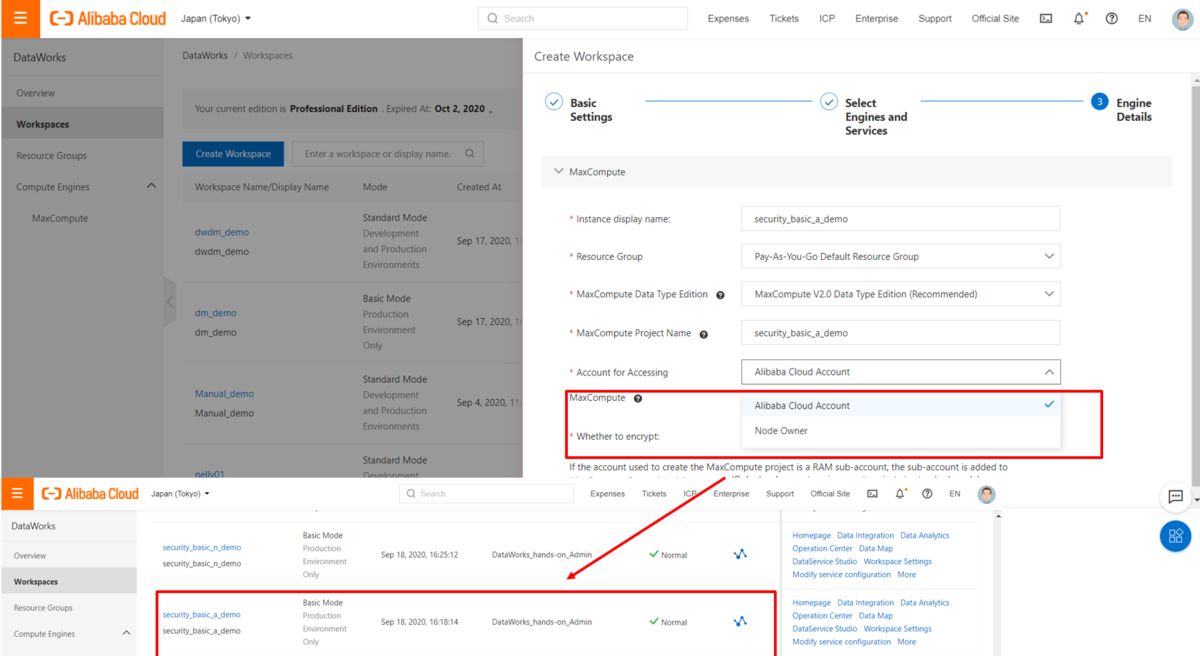Open the security_basic_n_demo workspace link
1200x656 pixels.
click(x=202, y=548)
